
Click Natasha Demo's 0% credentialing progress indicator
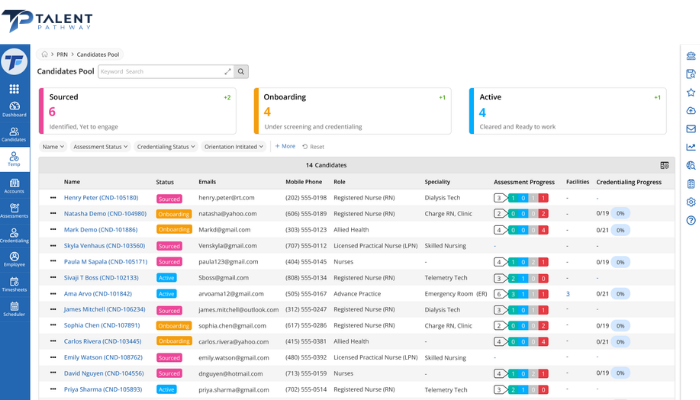(620, 213)
